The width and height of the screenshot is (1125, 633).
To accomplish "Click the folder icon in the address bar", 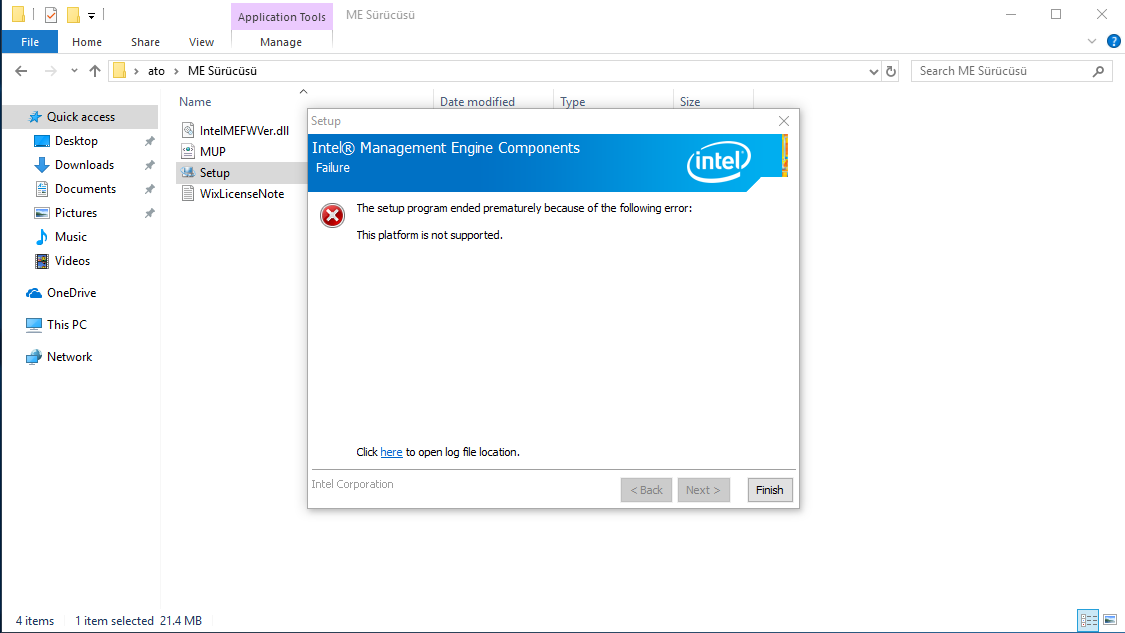I will (x=120, y=70).
